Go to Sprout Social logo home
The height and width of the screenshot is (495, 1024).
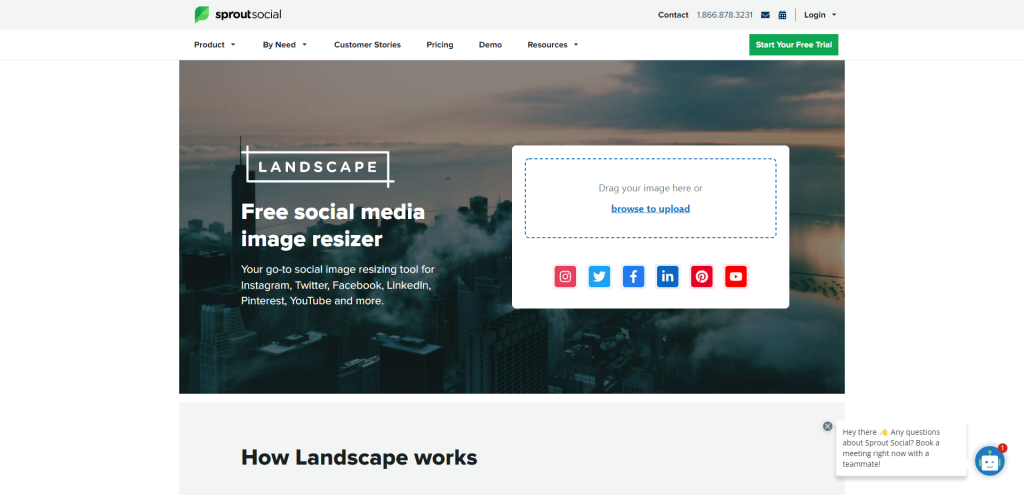(x=238, y=15)
